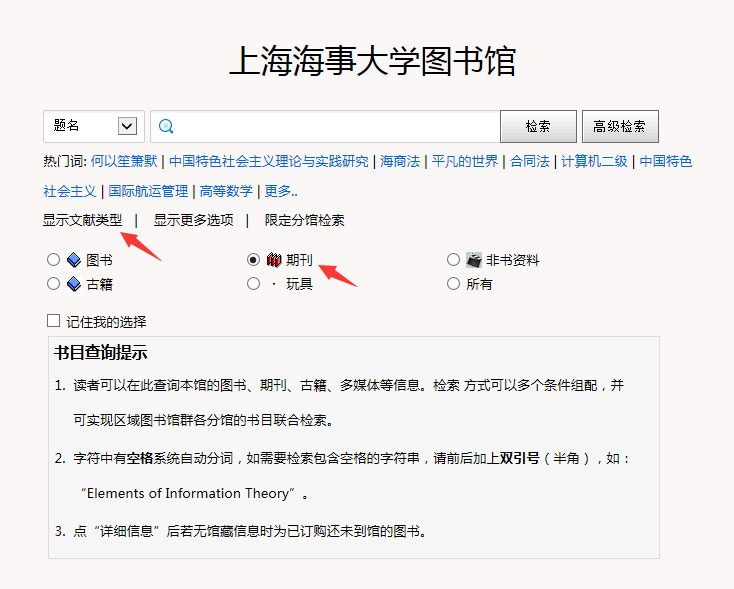The image size is (734, 589).
Task: Select the 玩具 radio button
Action: 253,283
